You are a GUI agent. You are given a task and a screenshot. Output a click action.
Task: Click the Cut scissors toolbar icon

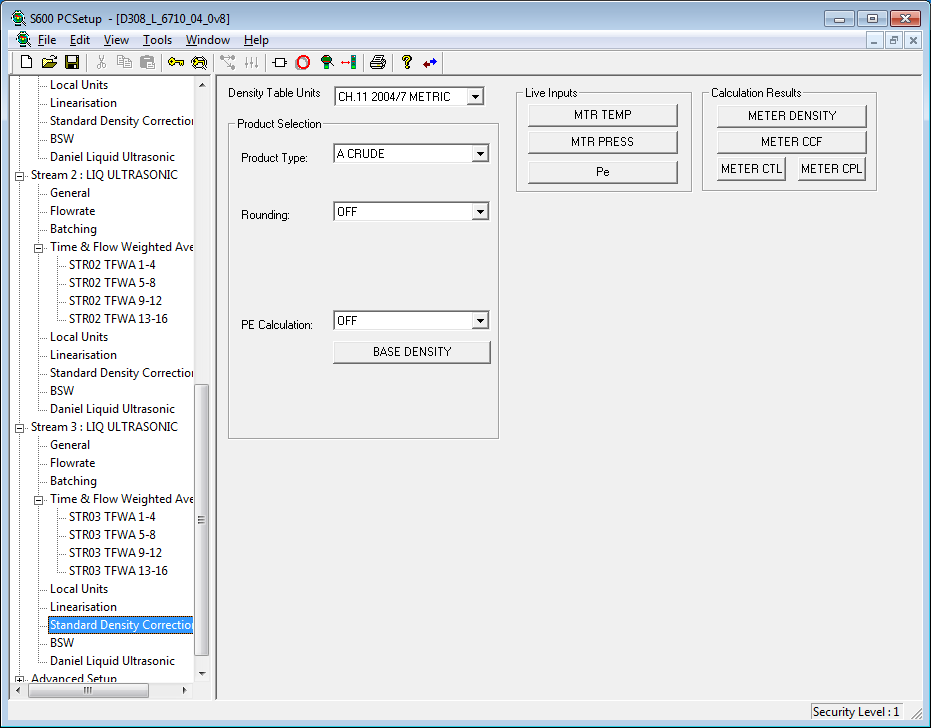[102, 62]
